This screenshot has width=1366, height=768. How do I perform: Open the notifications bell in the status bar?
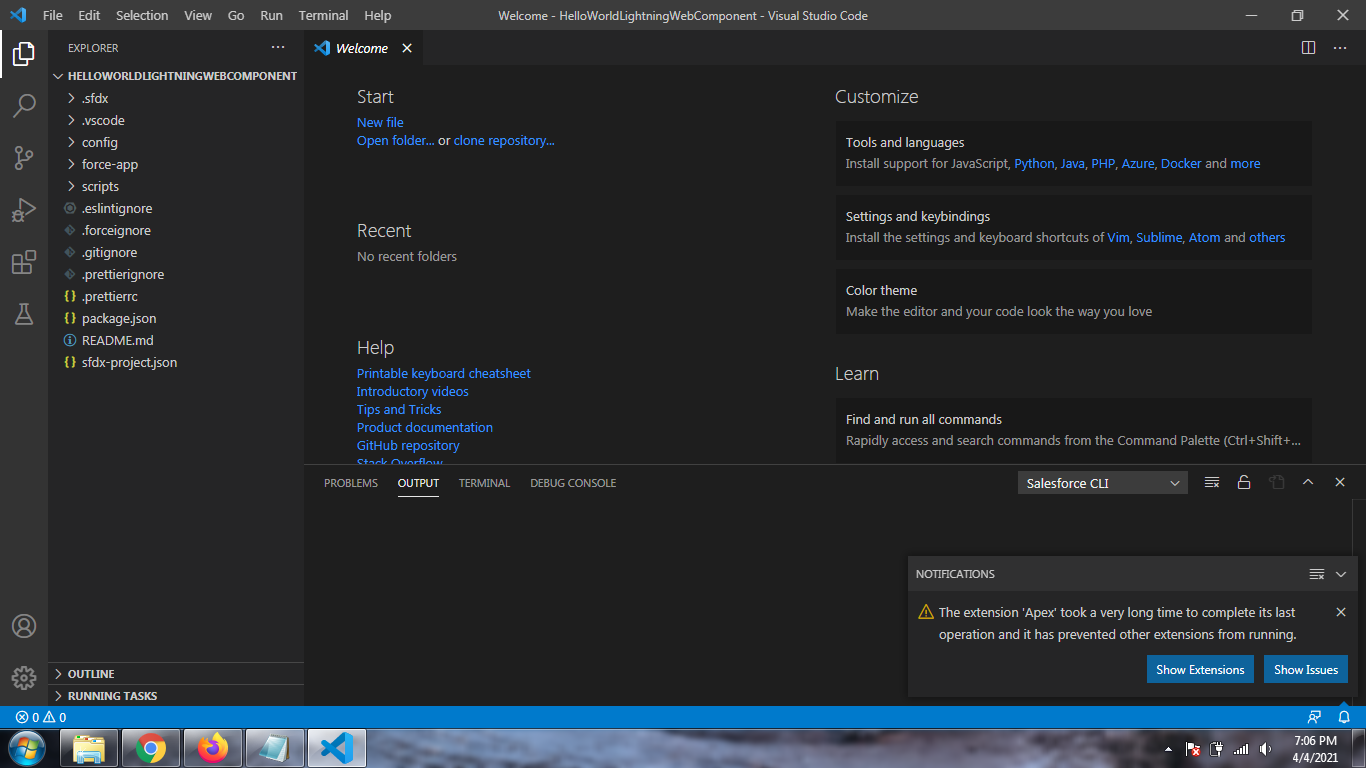tap(1344, 717)
